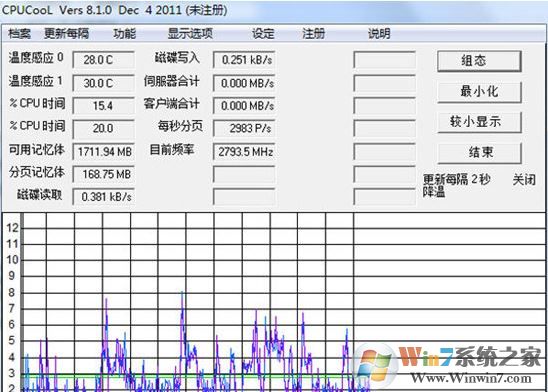The width and height of the screenshot is (548, 392).
Task: Click the 目前频率 value 2793.5 MHz
Action: (x=244, y=152)
